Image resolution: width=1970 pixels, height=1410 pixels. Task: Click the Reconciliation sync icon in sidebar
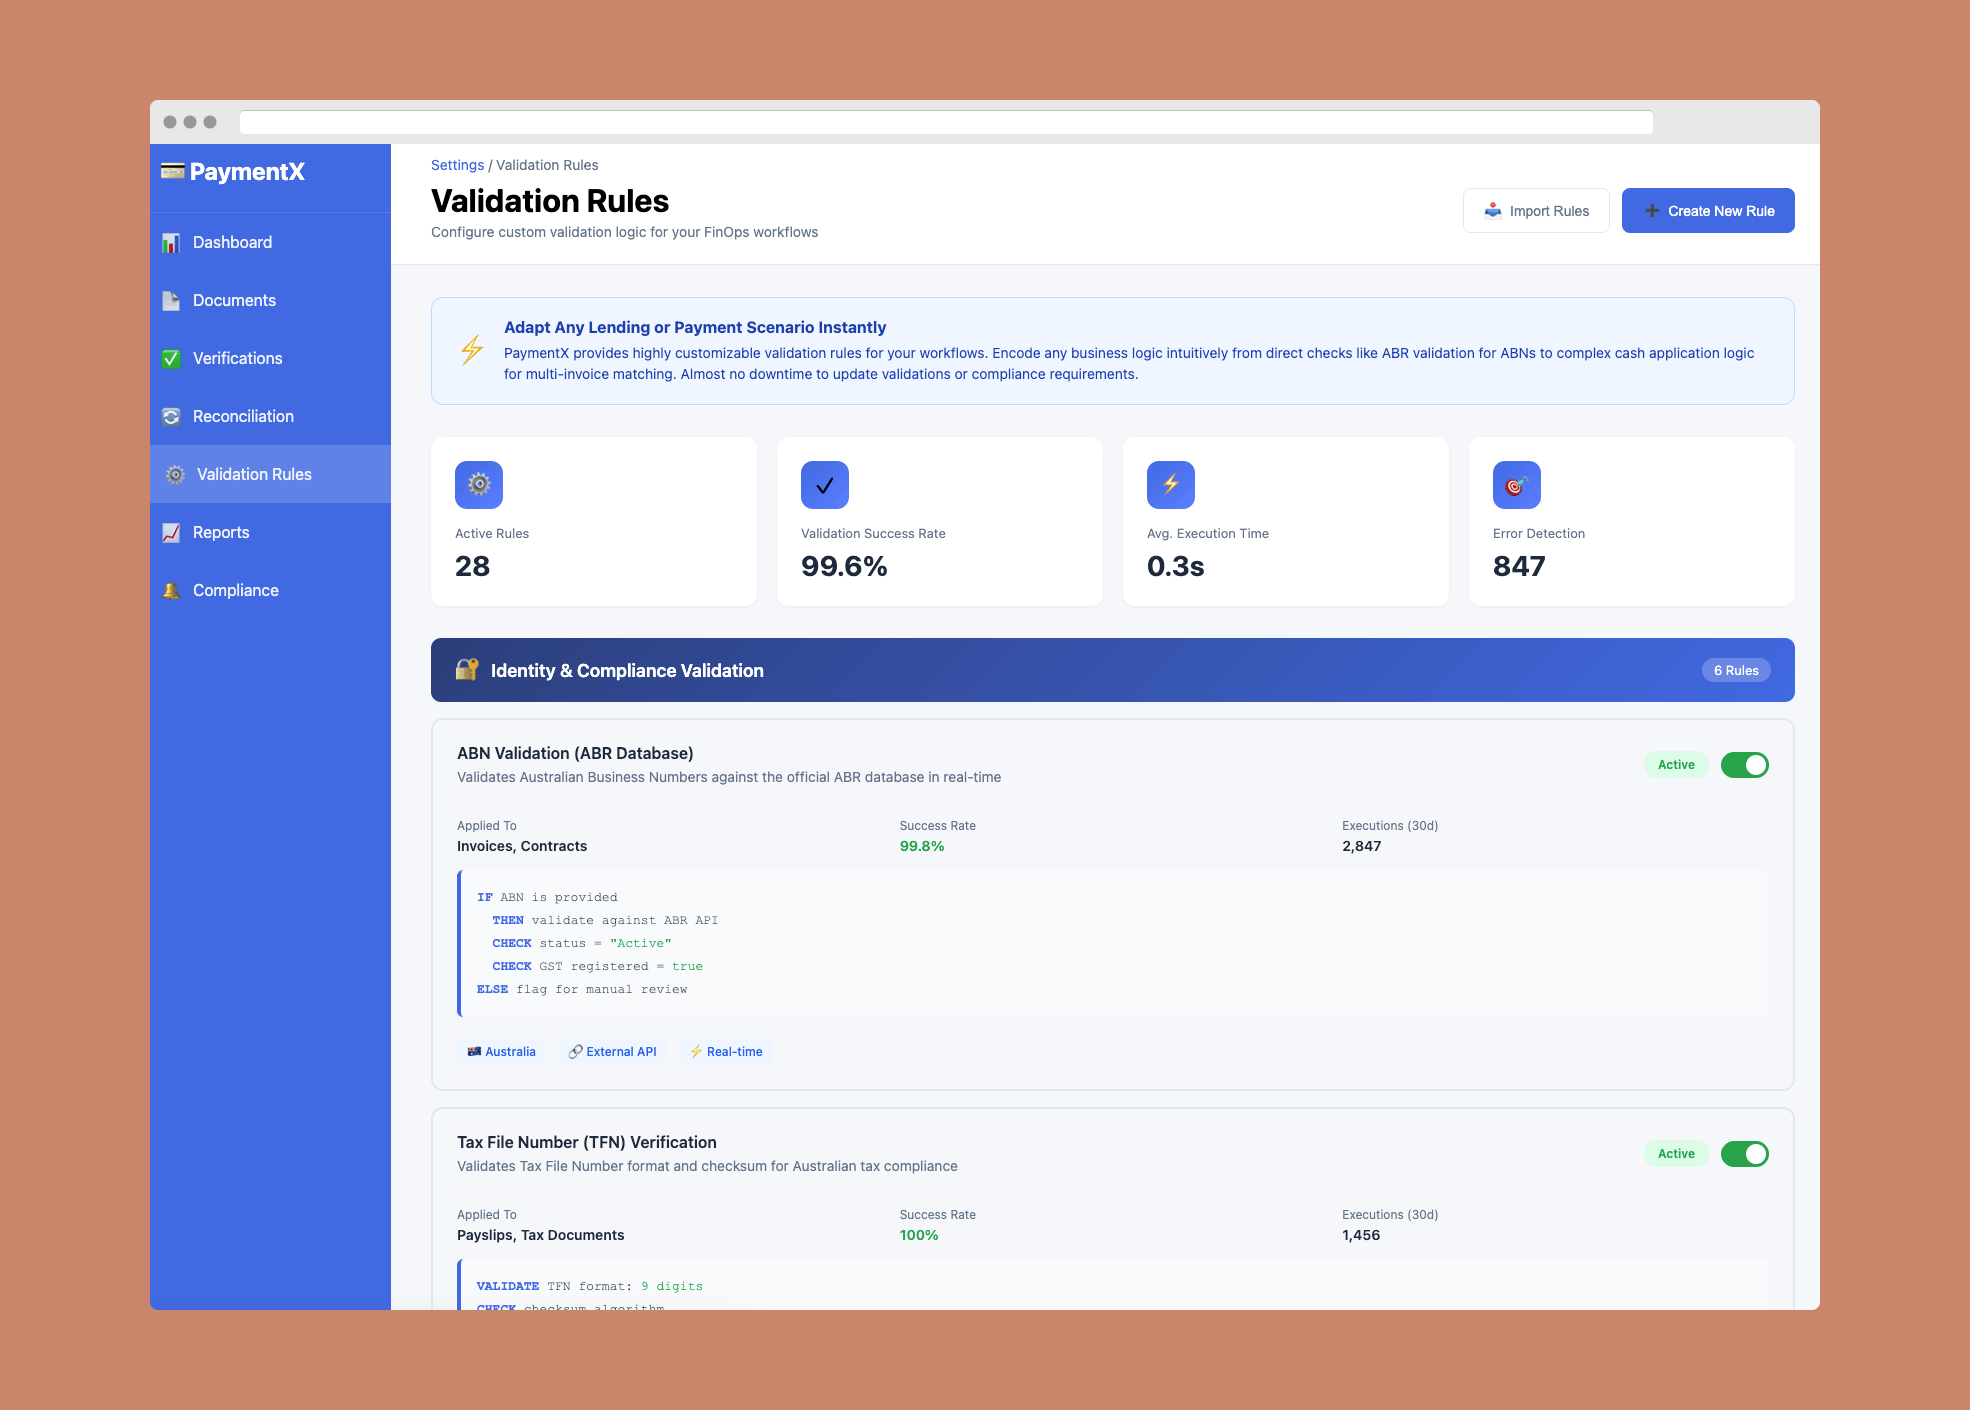click(x=171, y=417)
